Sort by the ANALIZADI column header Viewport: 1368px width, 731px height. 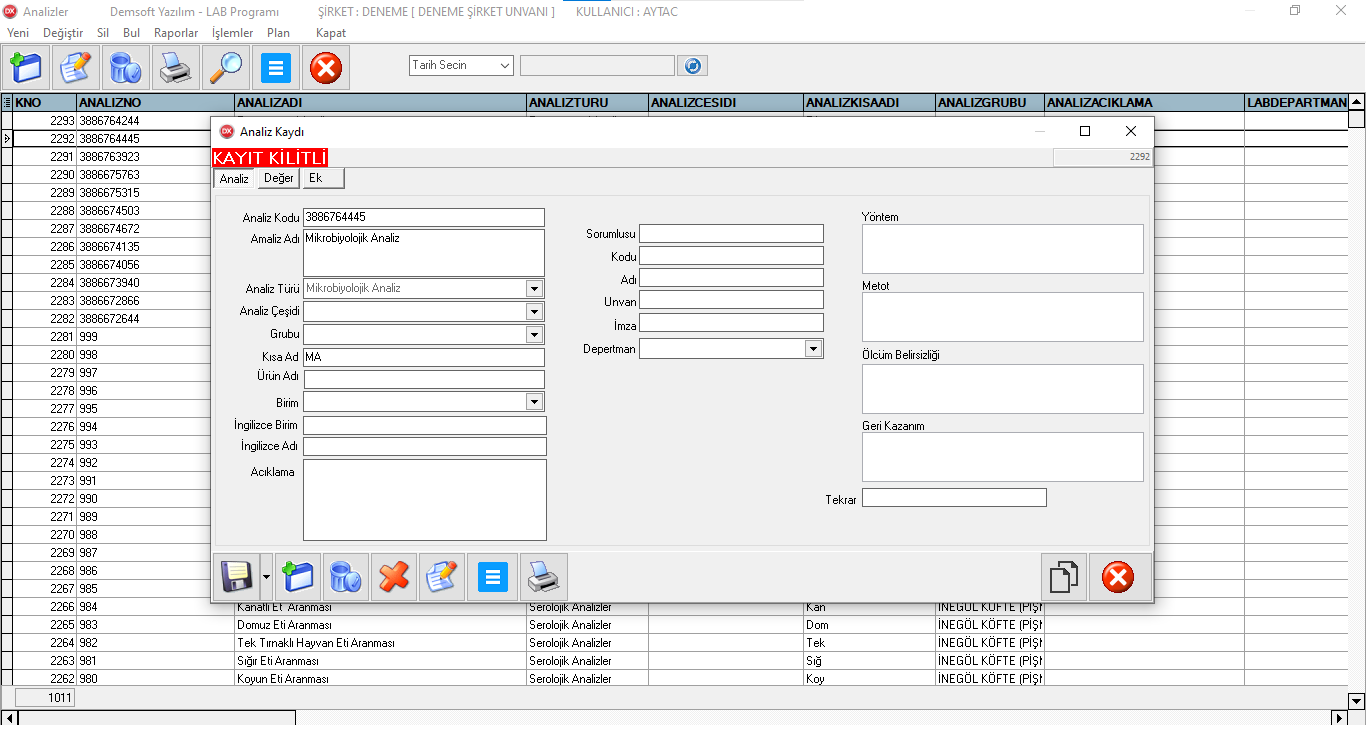(380, 102)
